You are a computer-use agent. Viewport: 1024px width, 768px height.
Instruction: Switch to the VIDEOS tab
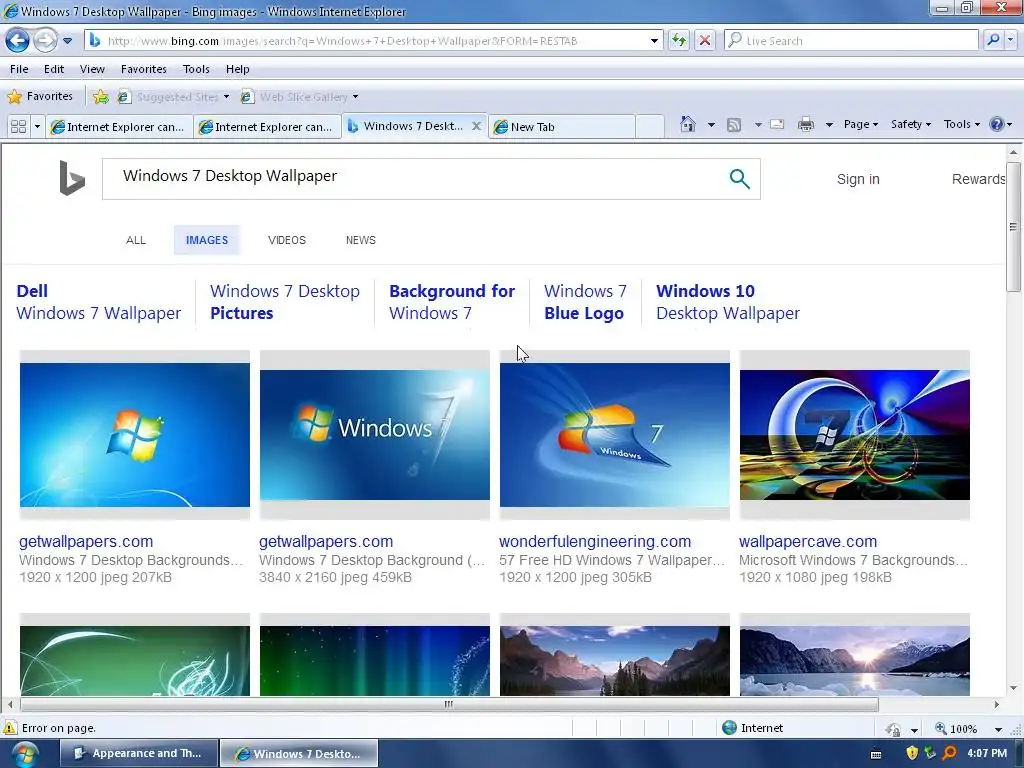[287, 240]
